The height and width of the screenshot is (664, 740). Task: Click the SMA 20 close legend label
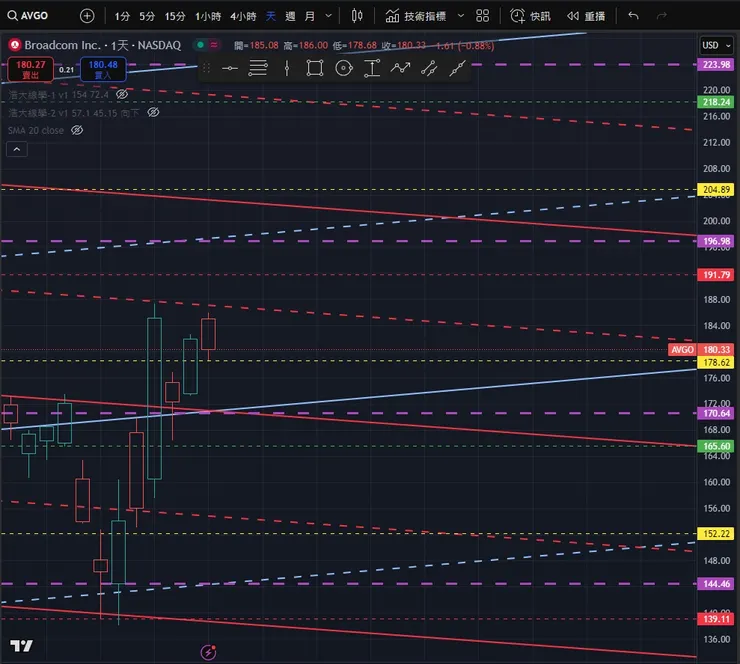coord(35,131)
